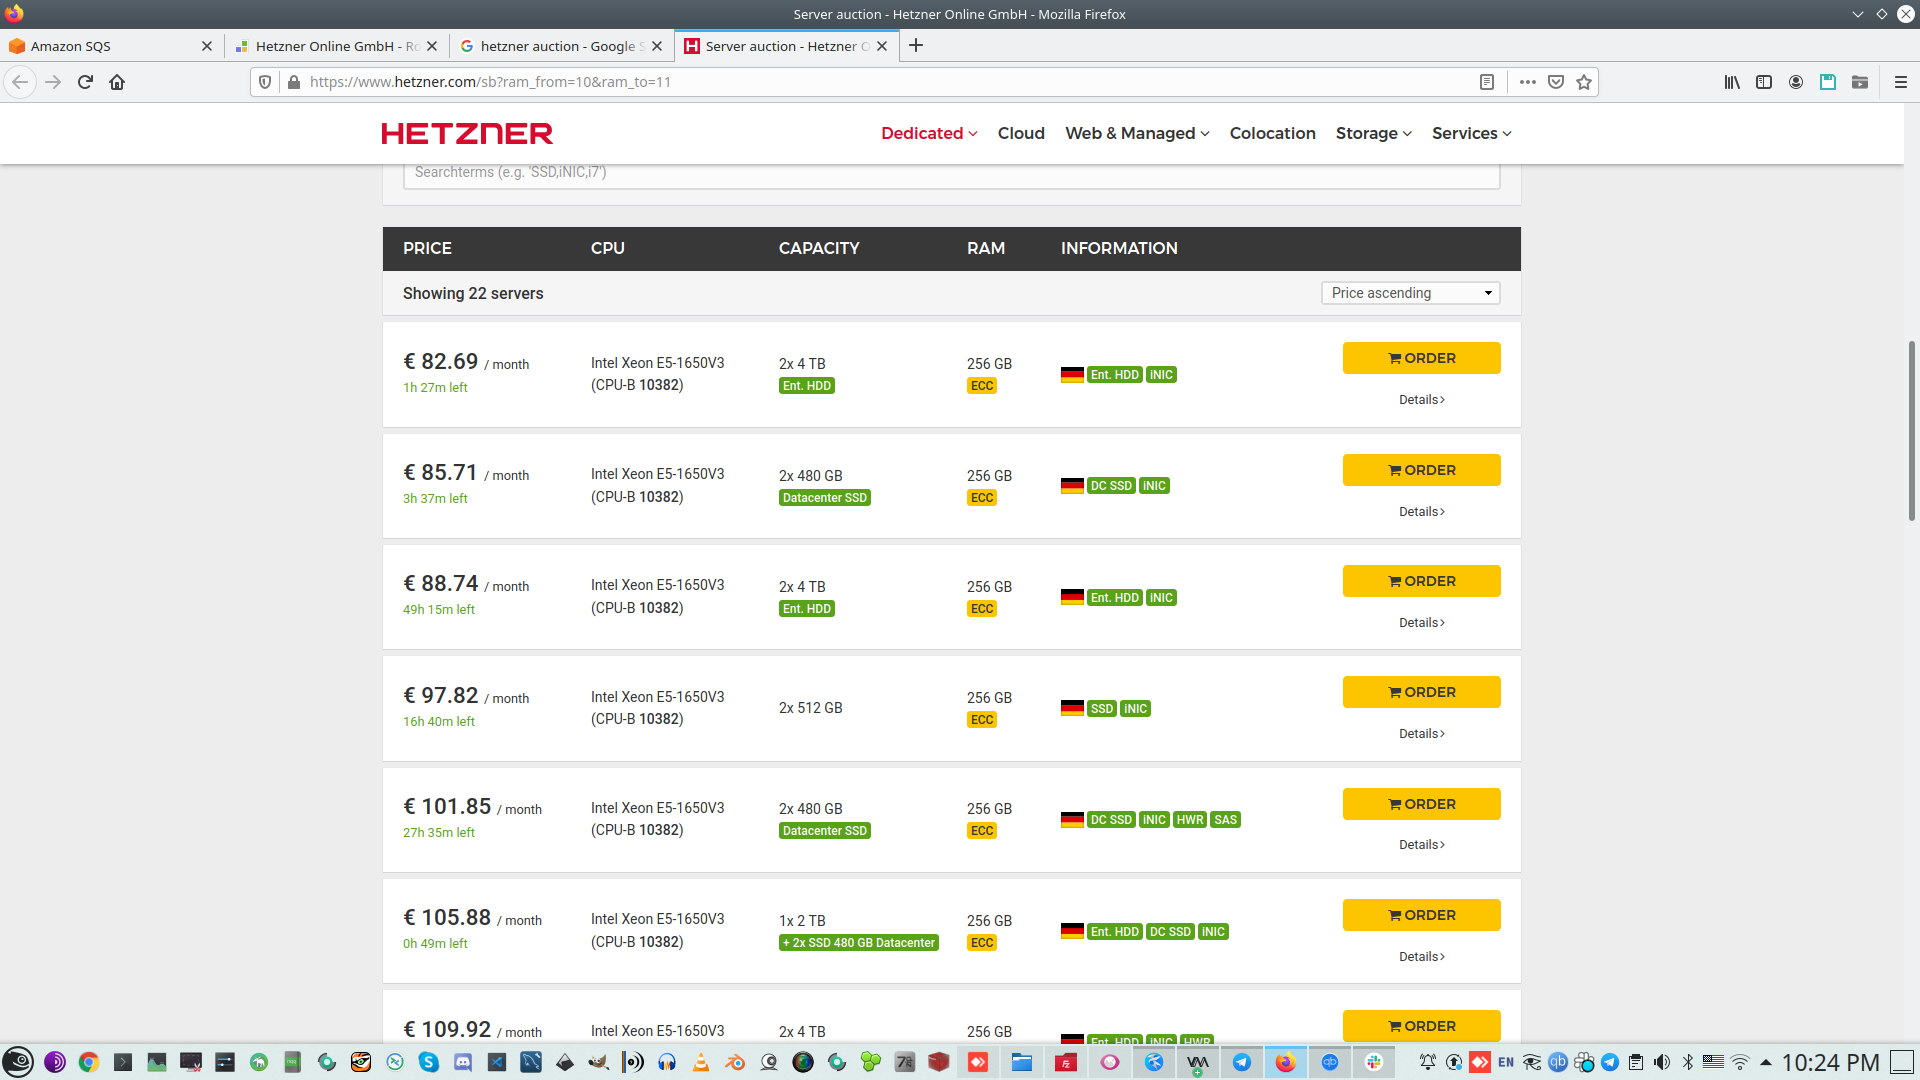This screenshot has width=1920, height=1080.
Task: Click the Searchterms input field
Action: pos(950,173)
